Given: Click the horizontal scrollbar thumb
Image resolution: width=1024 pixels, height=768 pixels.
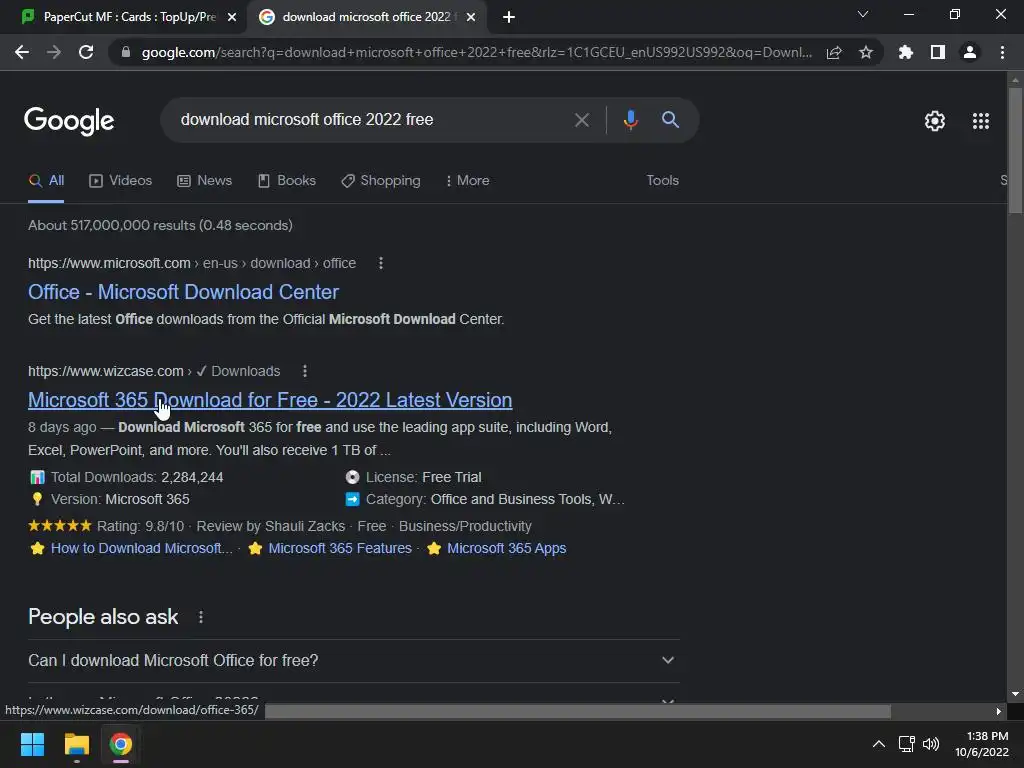Looking at the screenshot, I should [578, 711].
